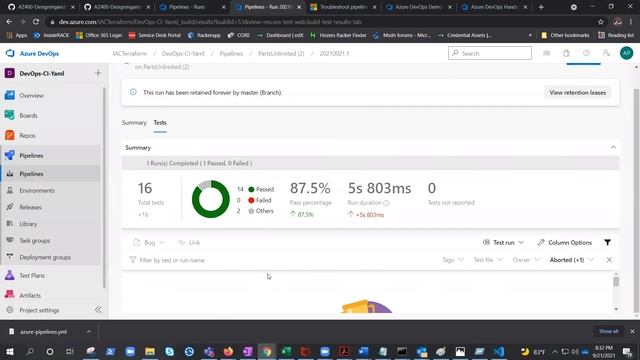Screen dimensions: 640x360
Task: Open the AP account avatar
Action: (627, 53)
